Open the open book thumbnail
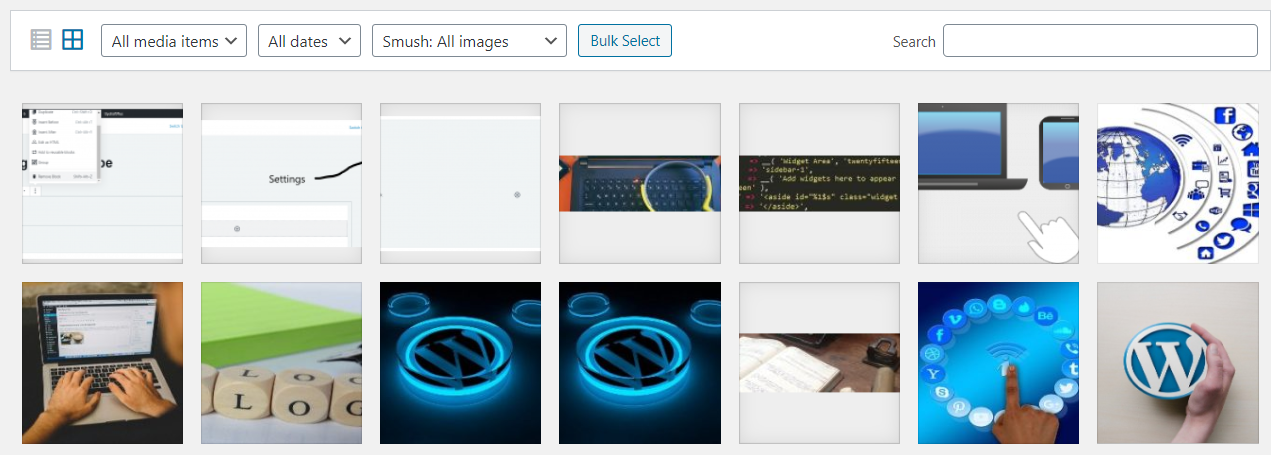 (x=819, y=362)
